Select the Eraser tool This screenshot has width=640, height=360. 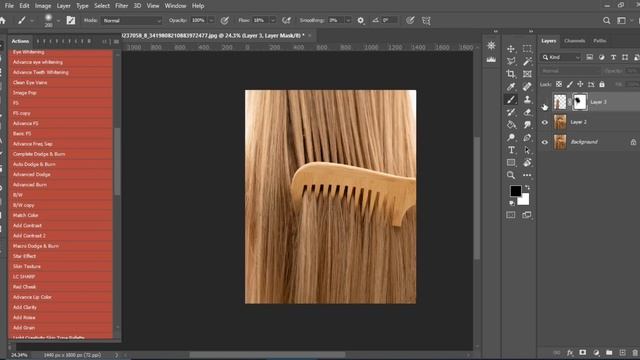coord(527,112)
